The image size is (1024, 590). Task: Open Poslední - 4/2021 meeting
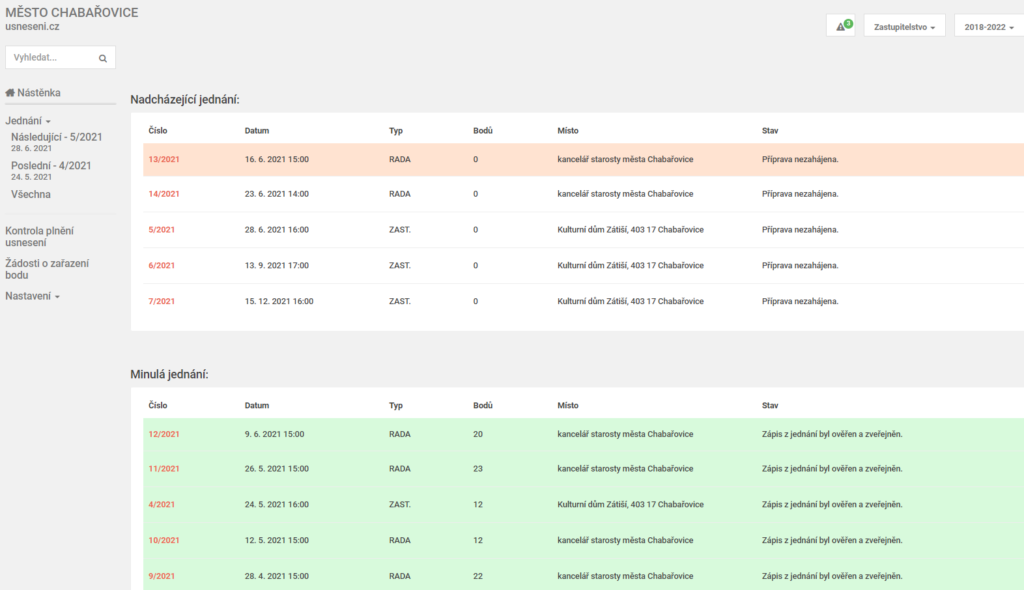[x=51, y=166]
